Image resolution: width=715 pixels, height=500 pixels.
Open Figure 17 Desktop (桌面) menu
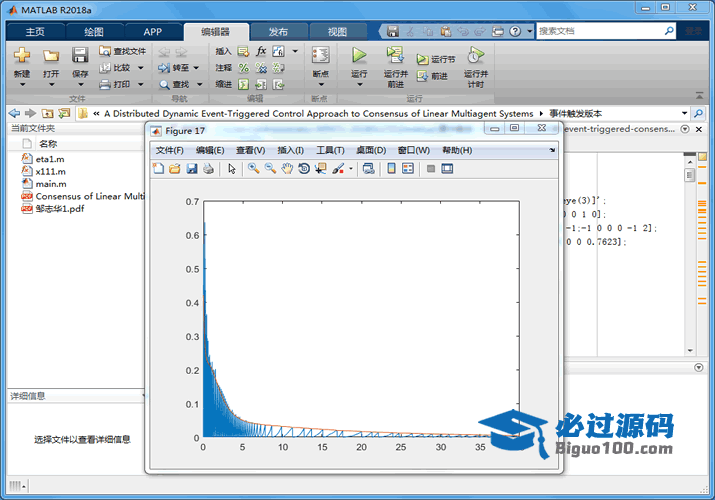[371, 150]
